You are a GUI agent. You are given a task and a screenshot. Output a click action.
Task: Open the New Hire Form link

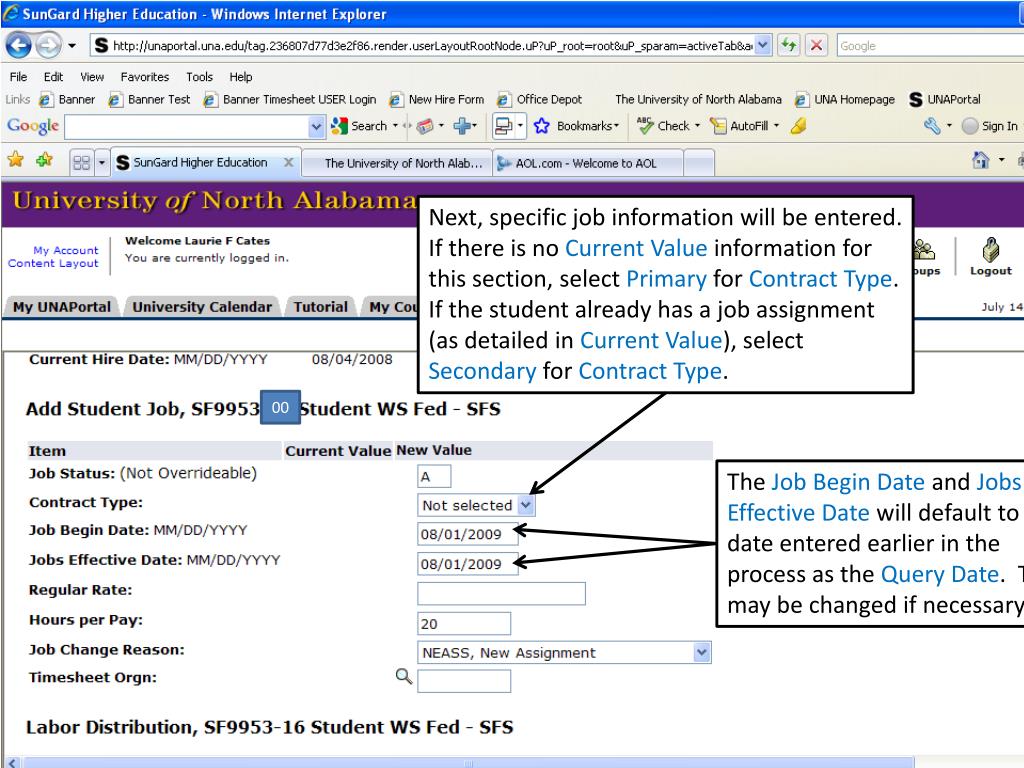437,99
